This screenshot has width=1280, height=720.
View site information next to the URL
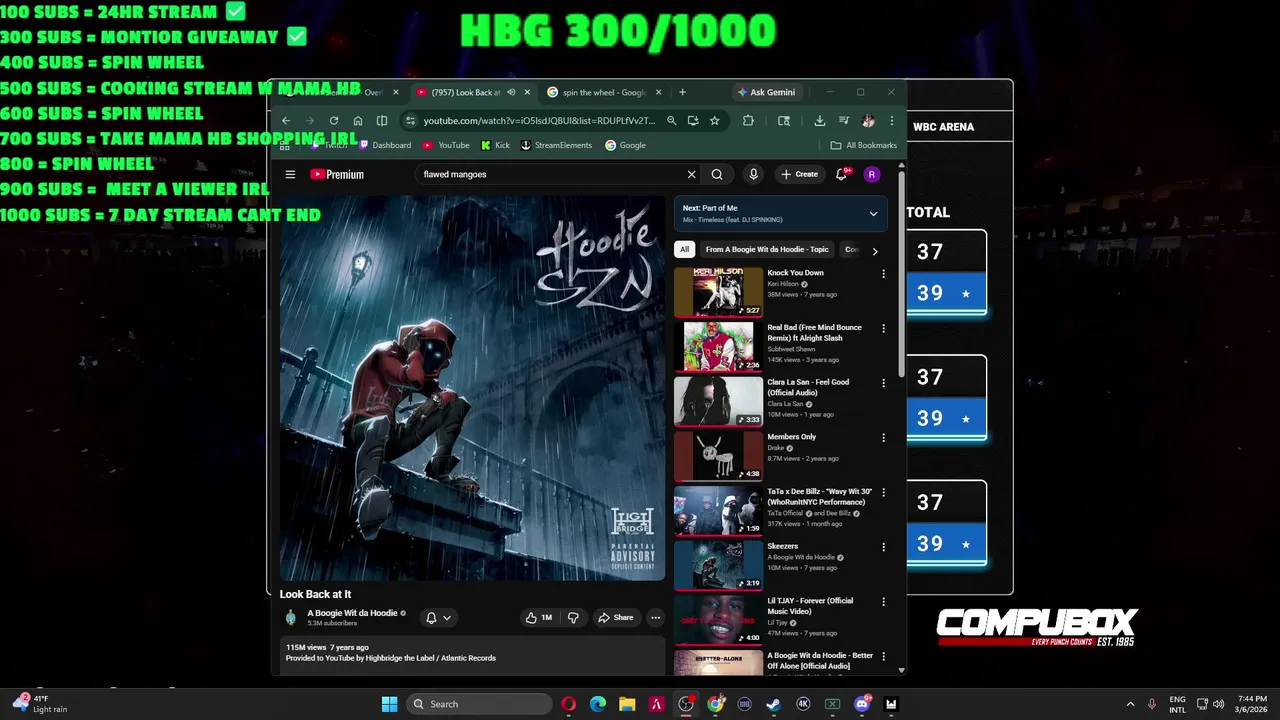(409, 121)
